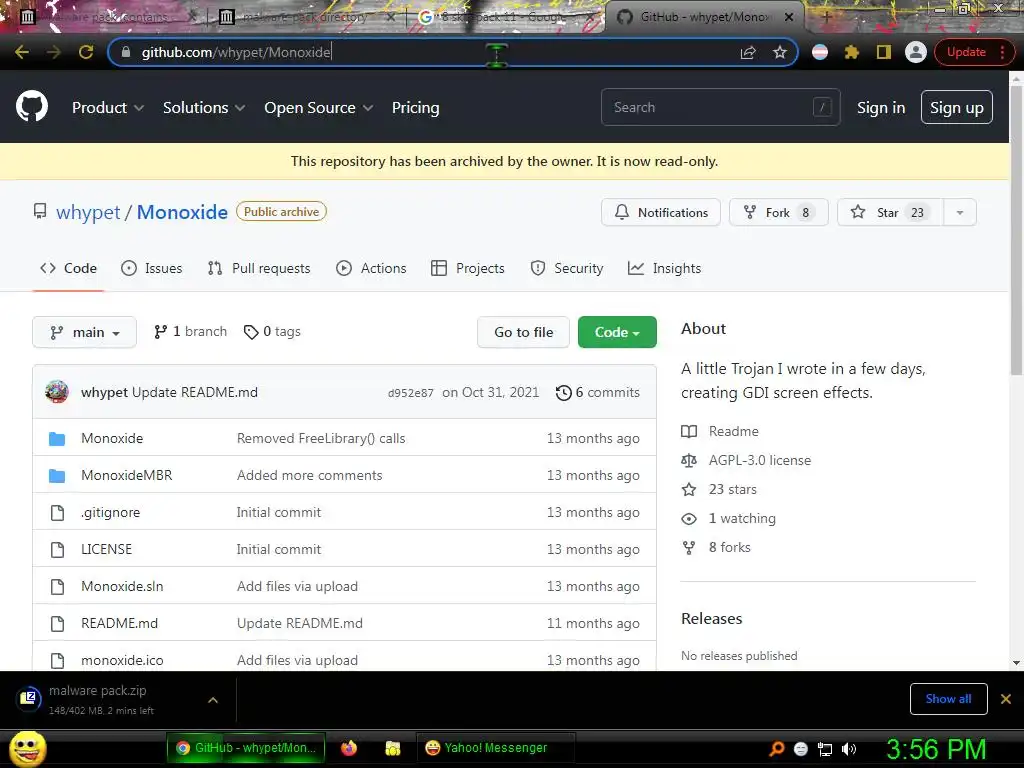Switch to the Code tab

pyautogui.click(x=68, y=268)
